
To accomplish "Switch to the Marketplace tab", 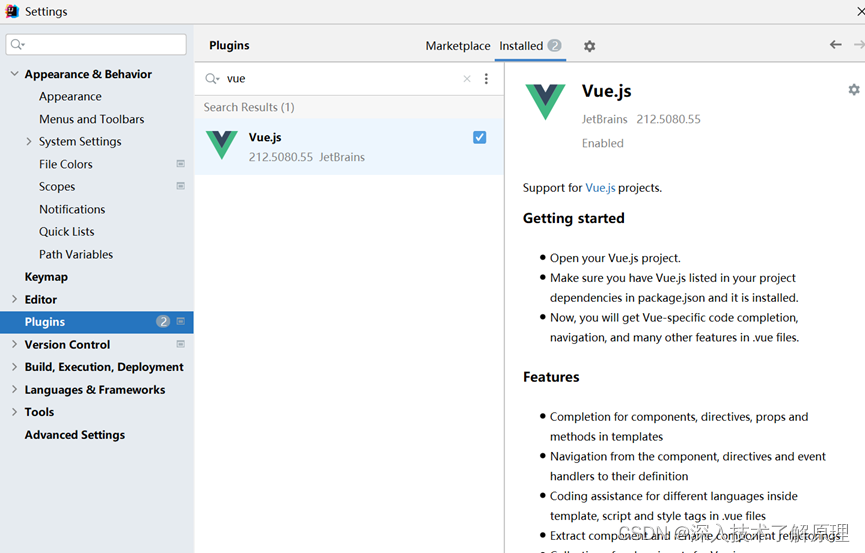I will point(457,46).
